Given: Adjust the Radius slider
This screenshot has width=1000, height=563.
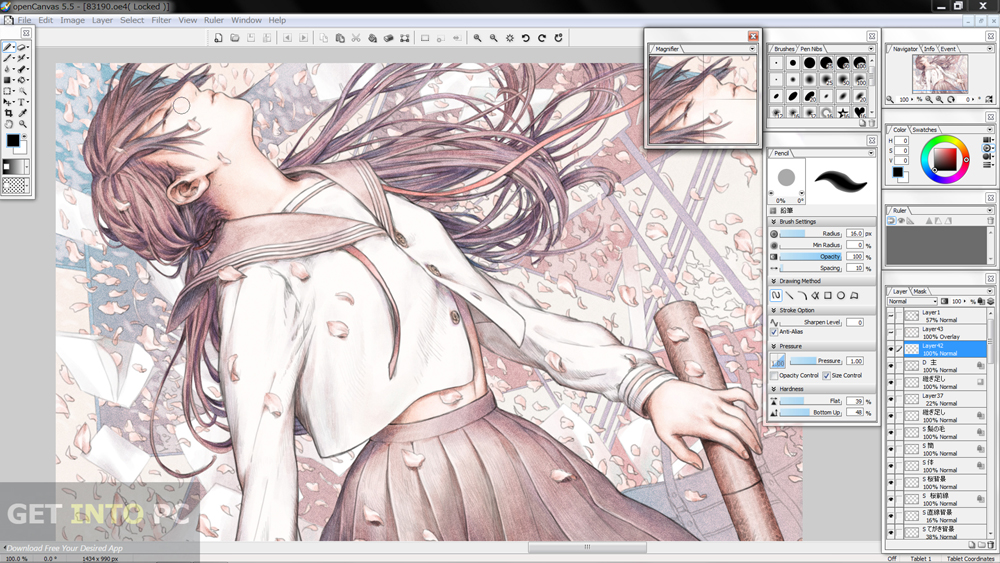Looking at the screenshot, I should coord(811,233).
